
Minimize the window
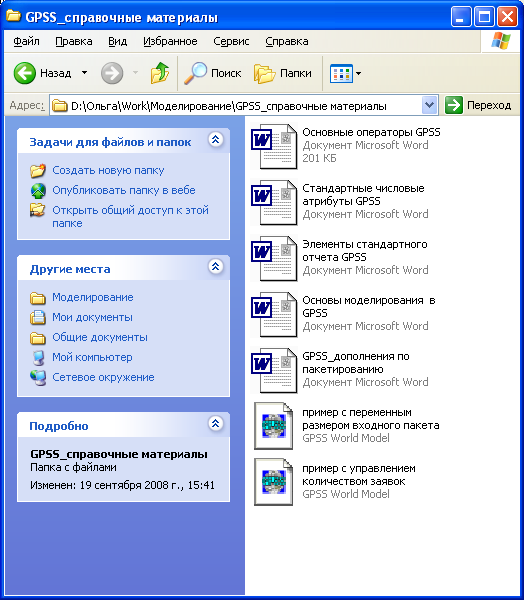click(460, 17)
